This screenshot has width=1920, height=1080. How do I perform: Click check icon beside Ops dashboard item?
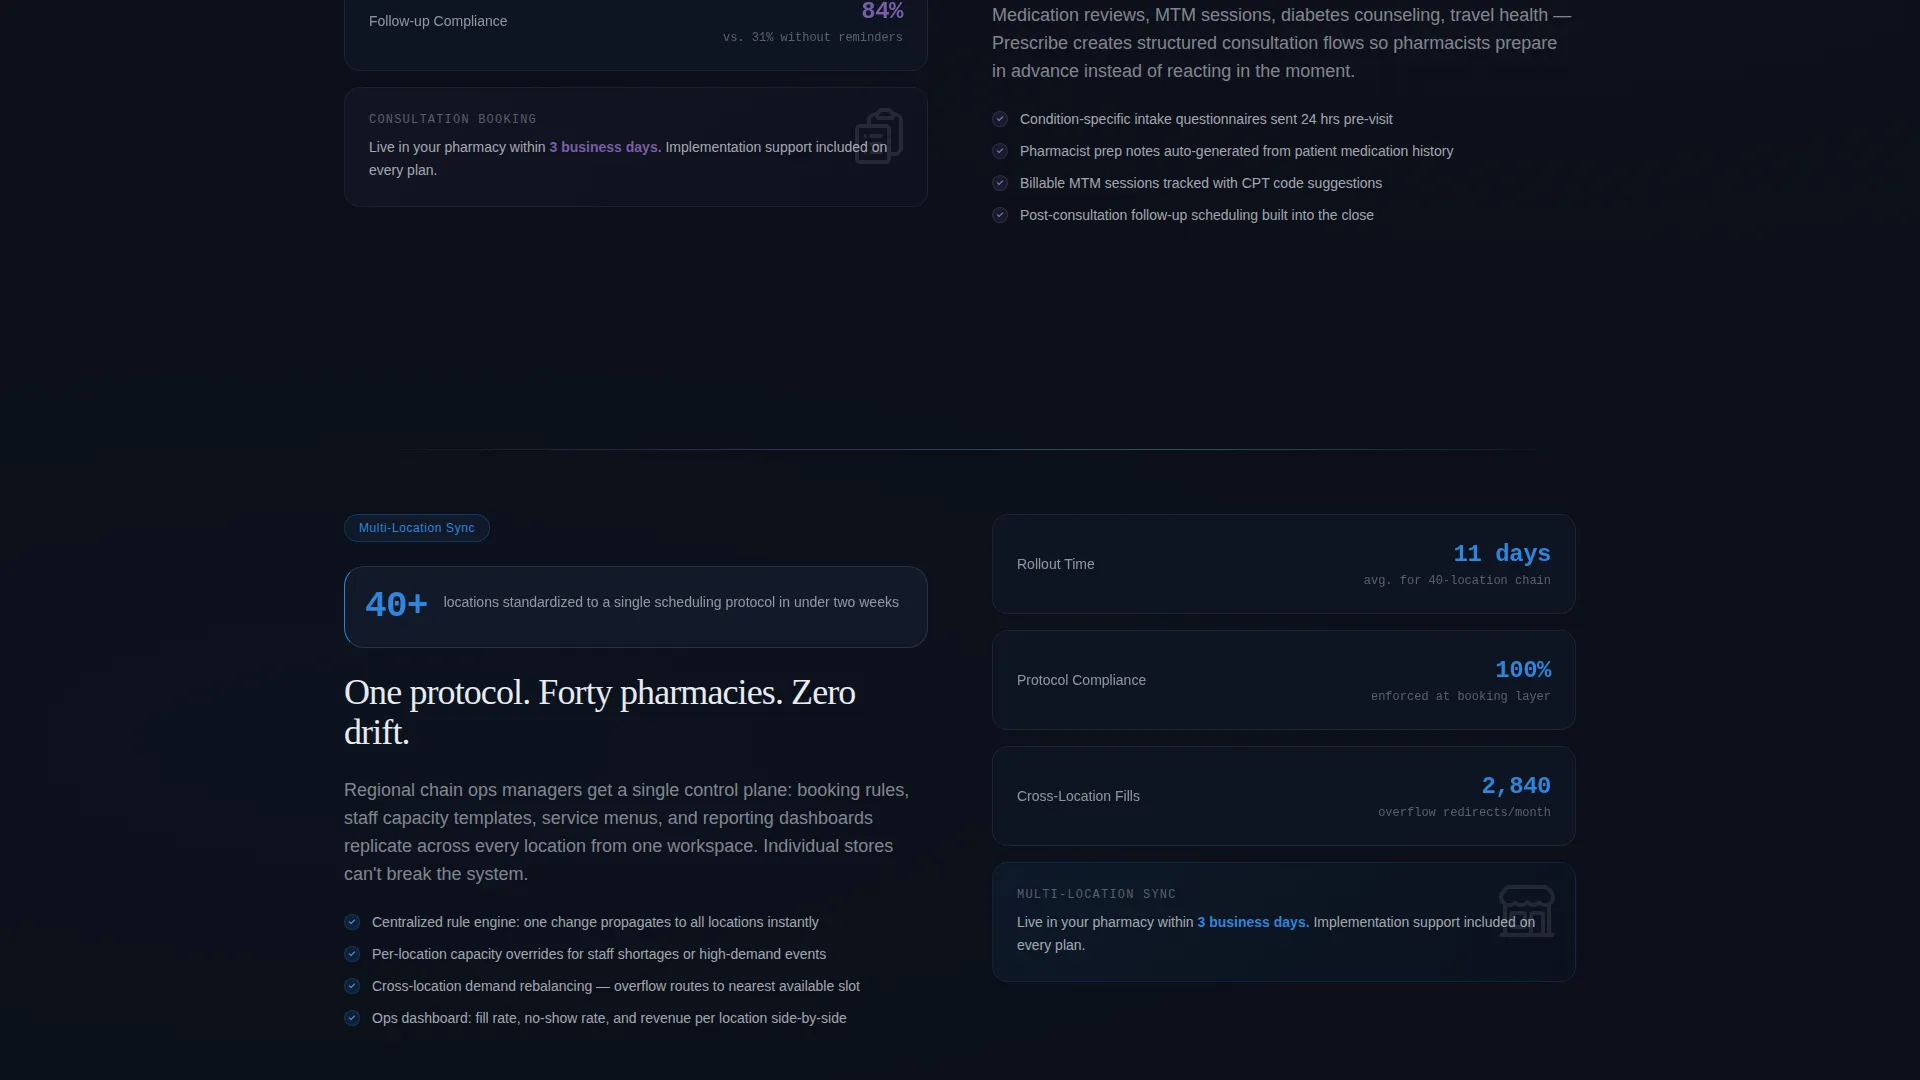[352, 1018]
